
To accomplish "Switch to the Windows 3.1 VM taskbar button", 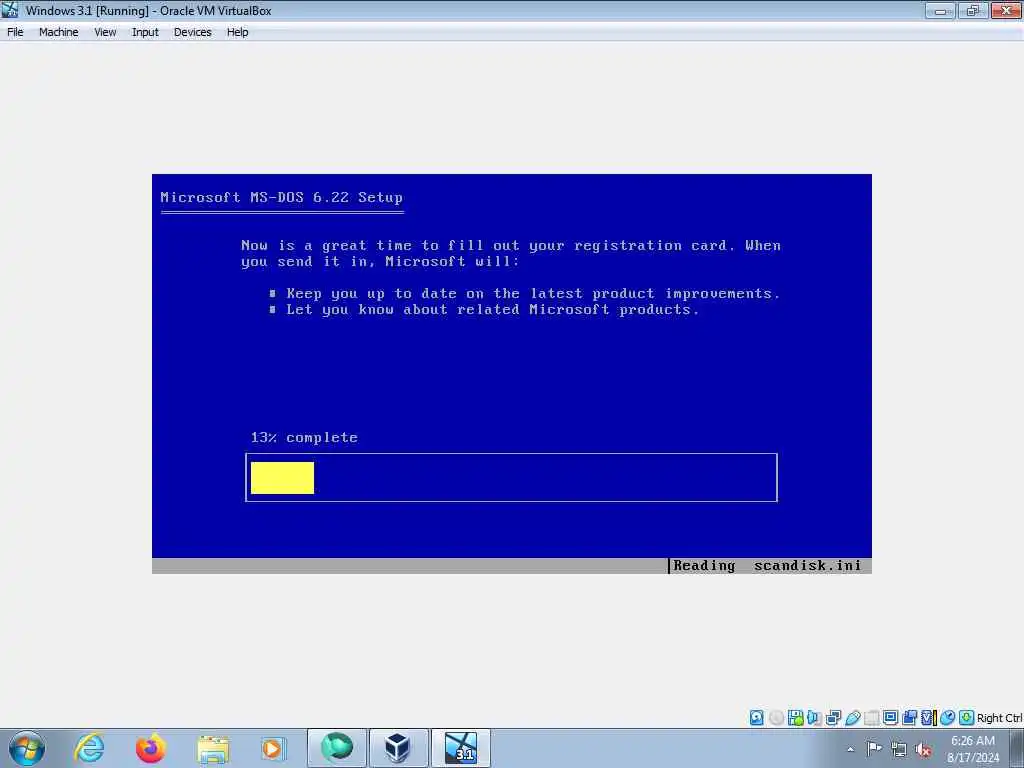I will (460, 748).
